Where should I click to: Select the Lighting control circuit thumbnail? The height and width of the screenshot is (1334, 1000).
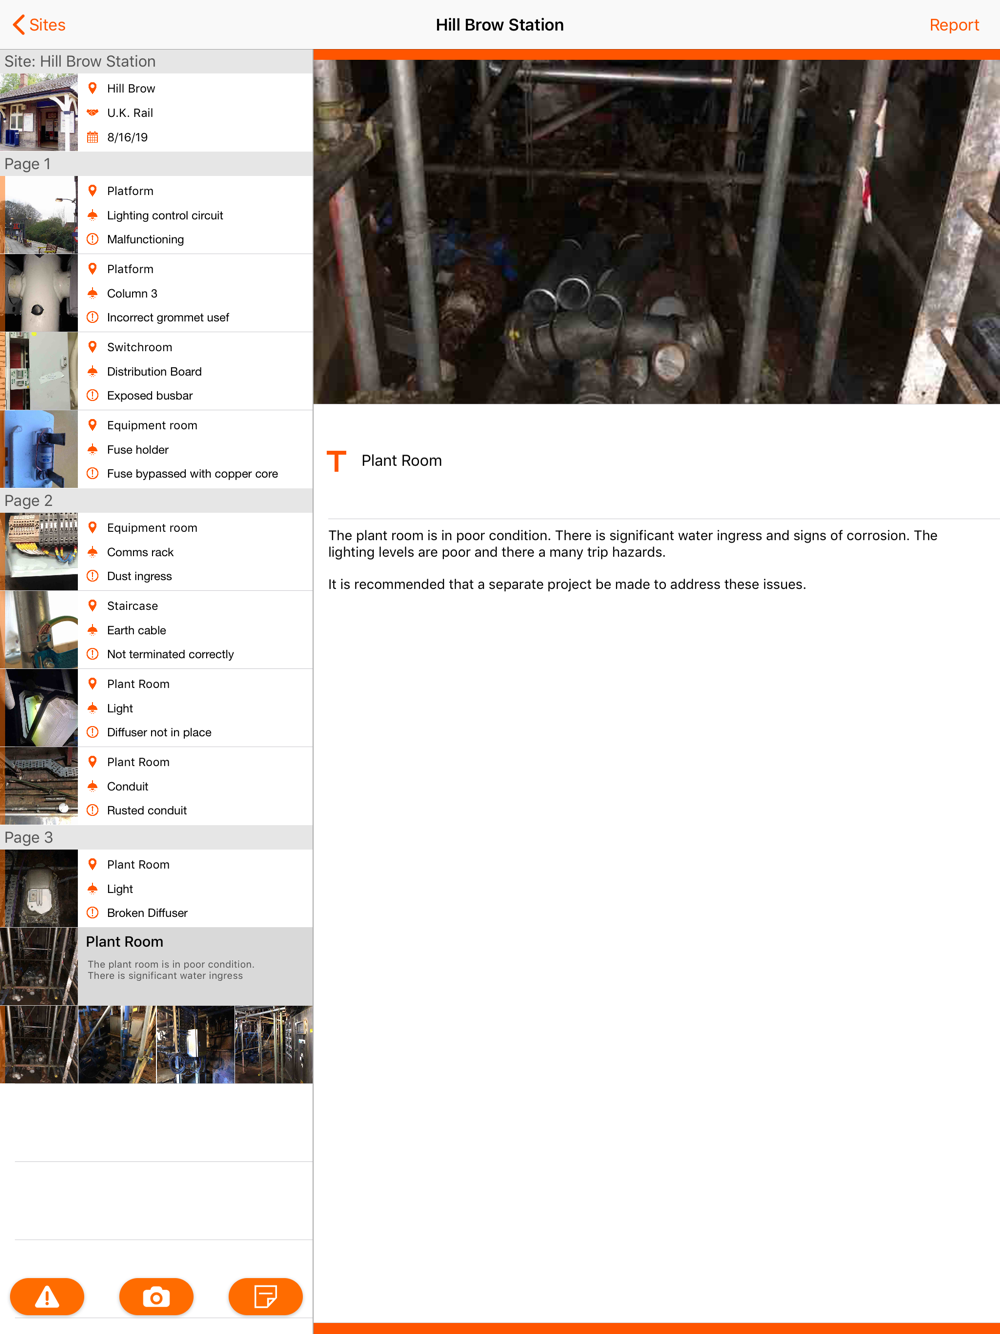(x=39, y=215)
